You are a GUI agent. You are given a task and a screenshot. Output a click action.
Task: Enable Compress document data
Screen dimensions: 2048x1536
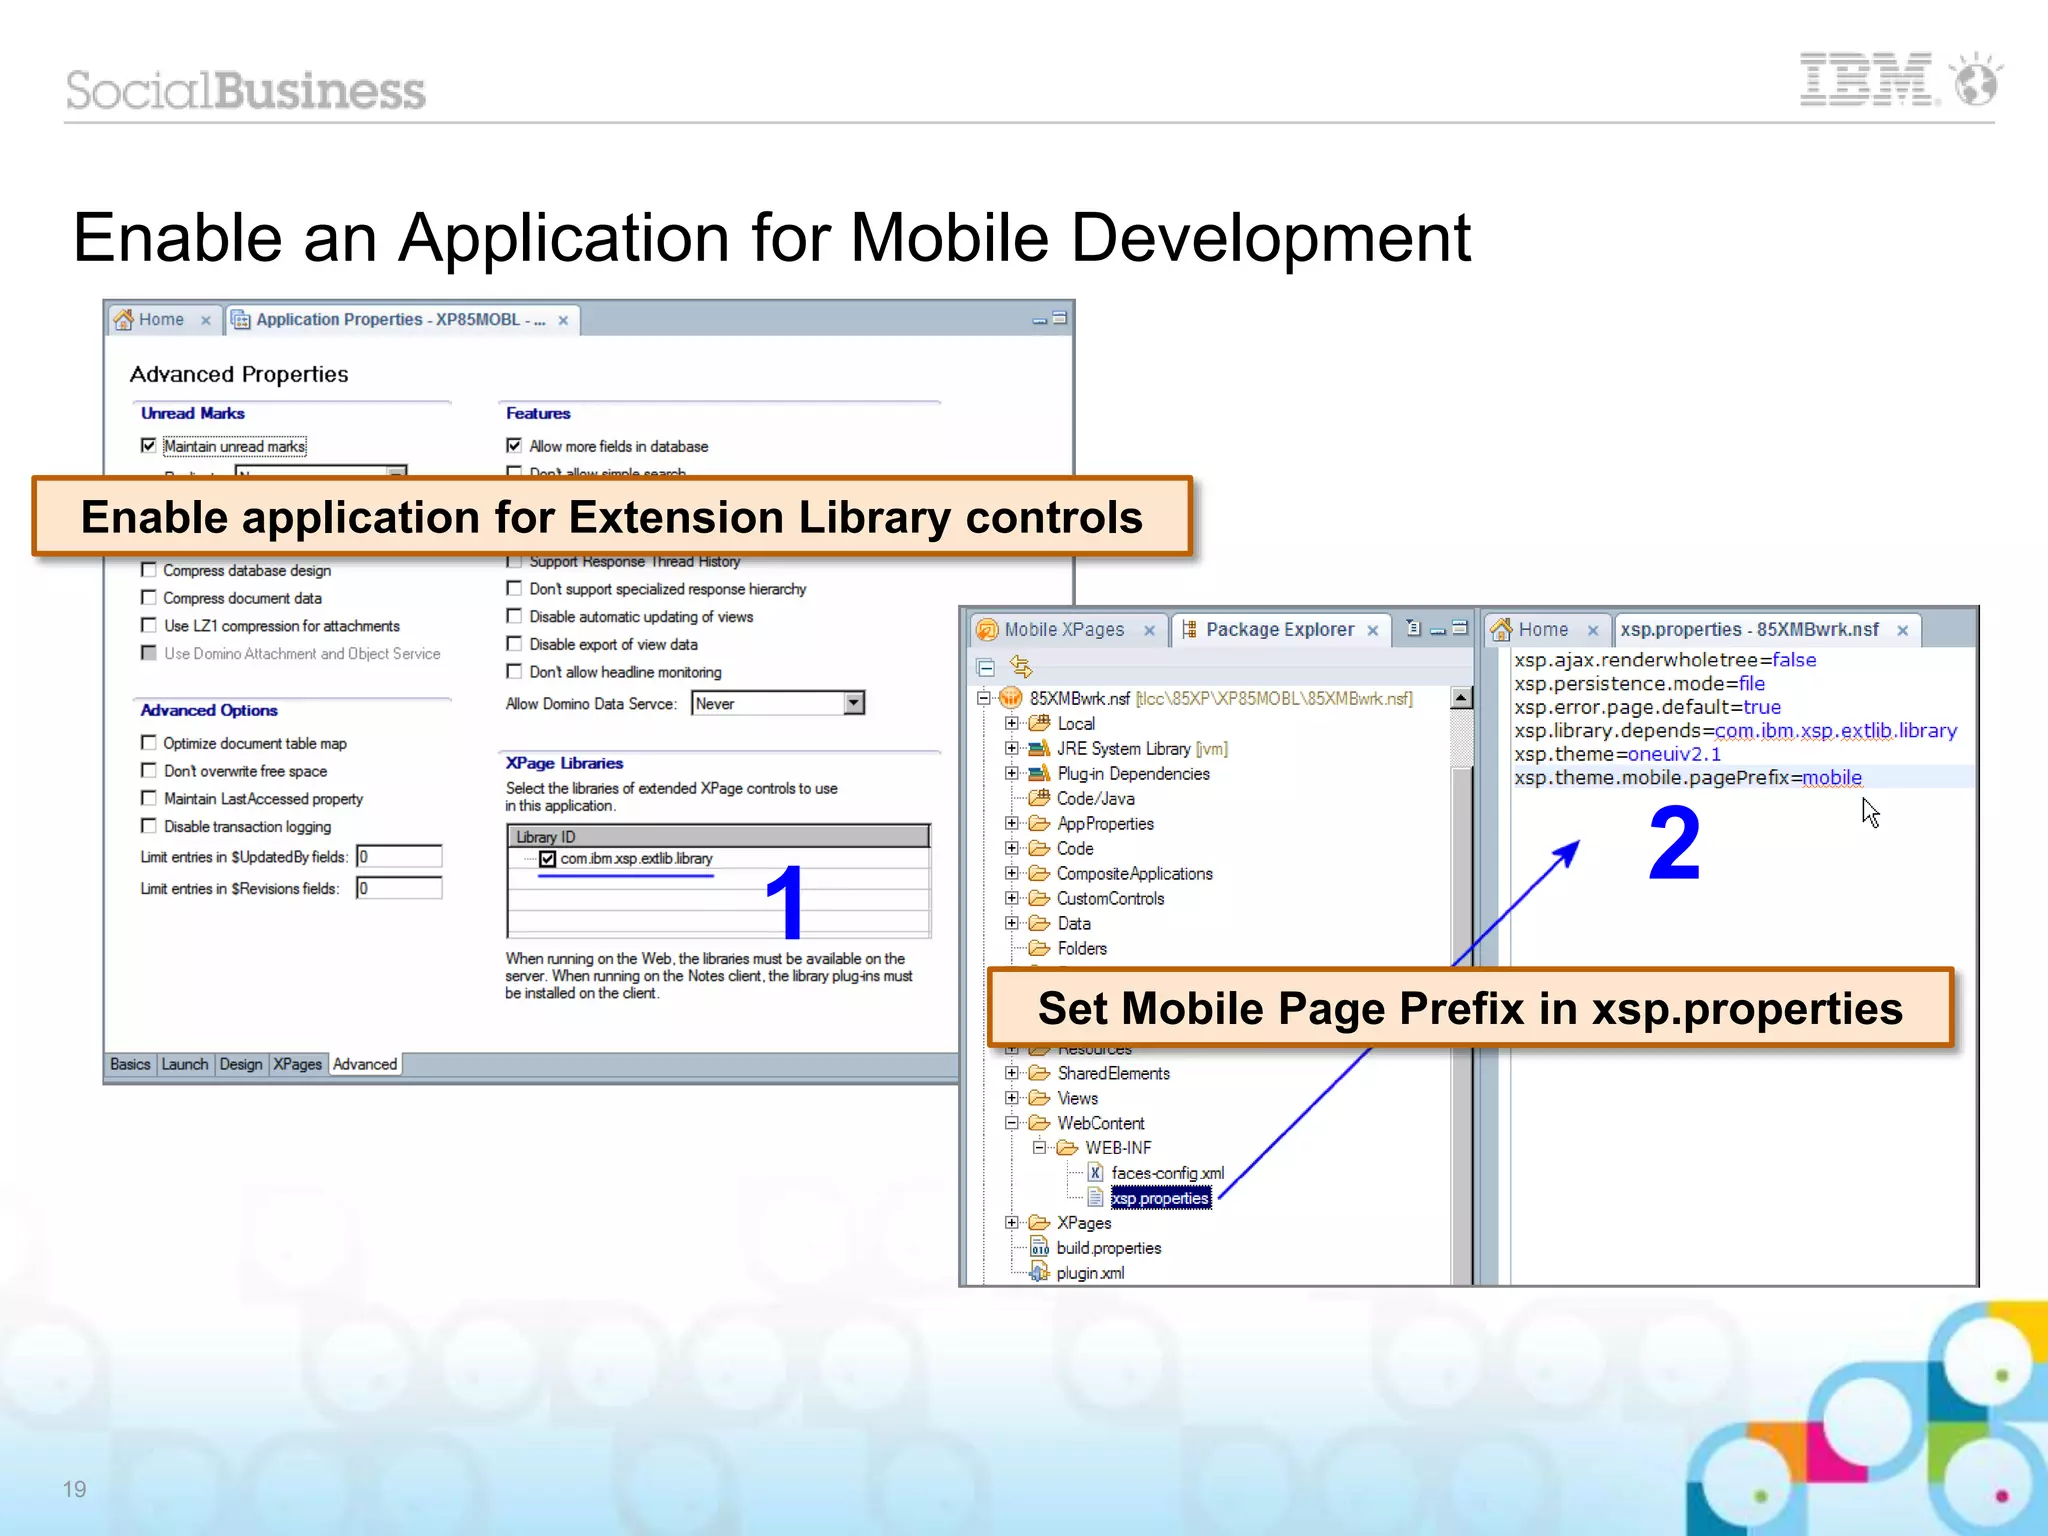click(x=149, y=598)
